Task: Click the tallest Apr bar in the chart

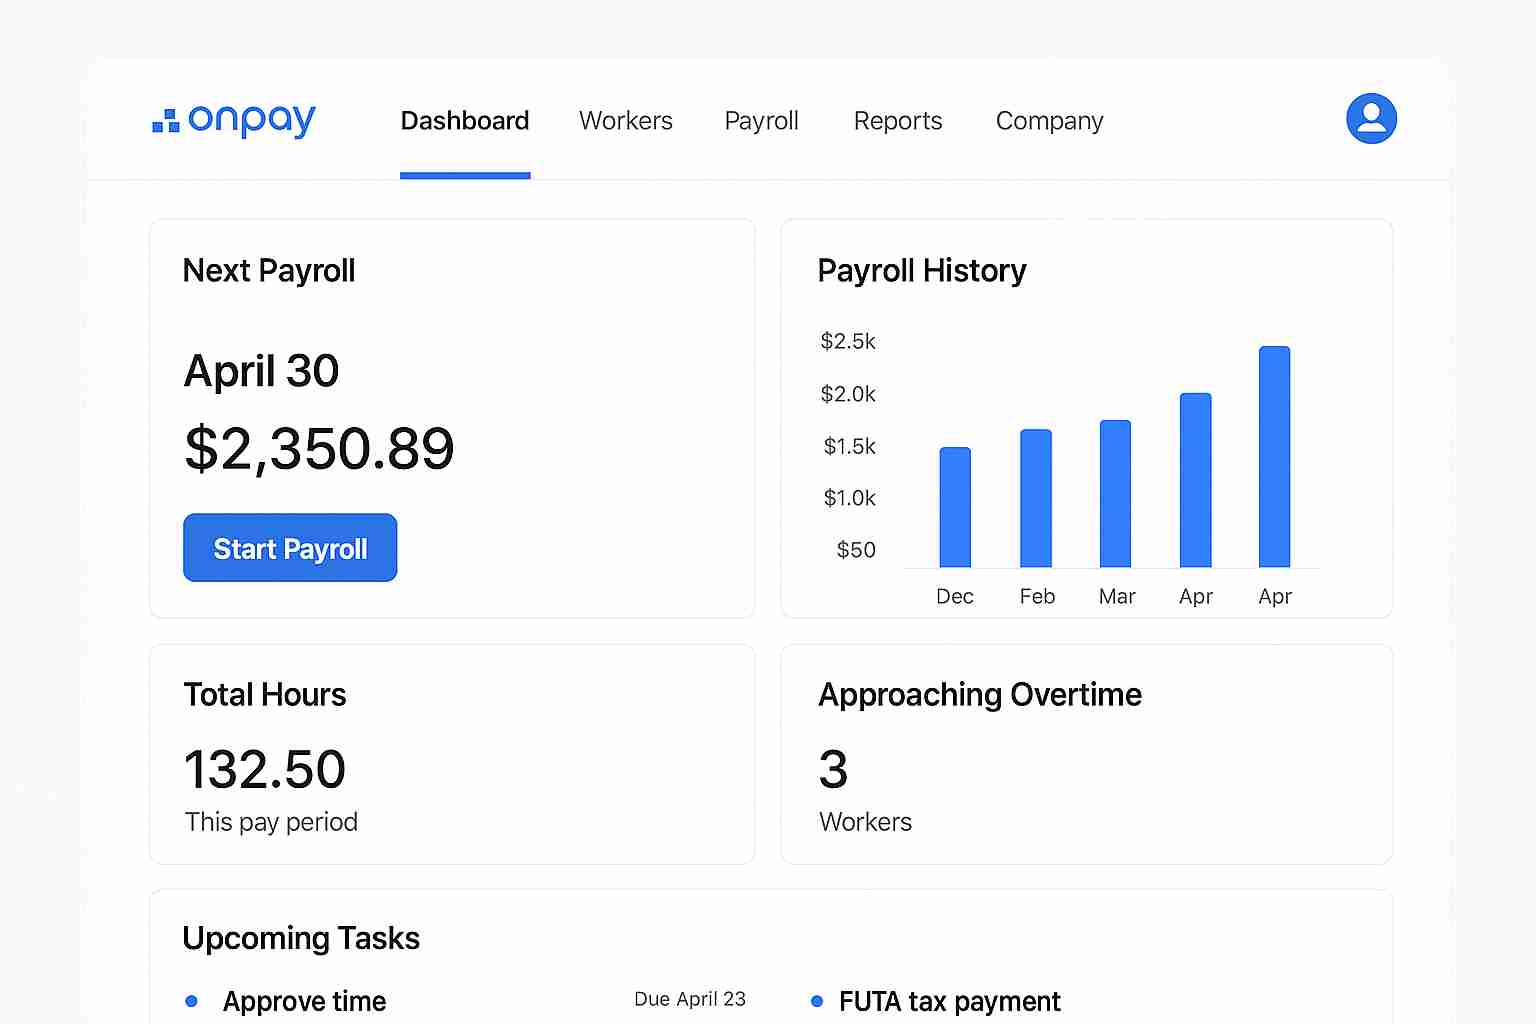Action: [x=1274, y=460]
